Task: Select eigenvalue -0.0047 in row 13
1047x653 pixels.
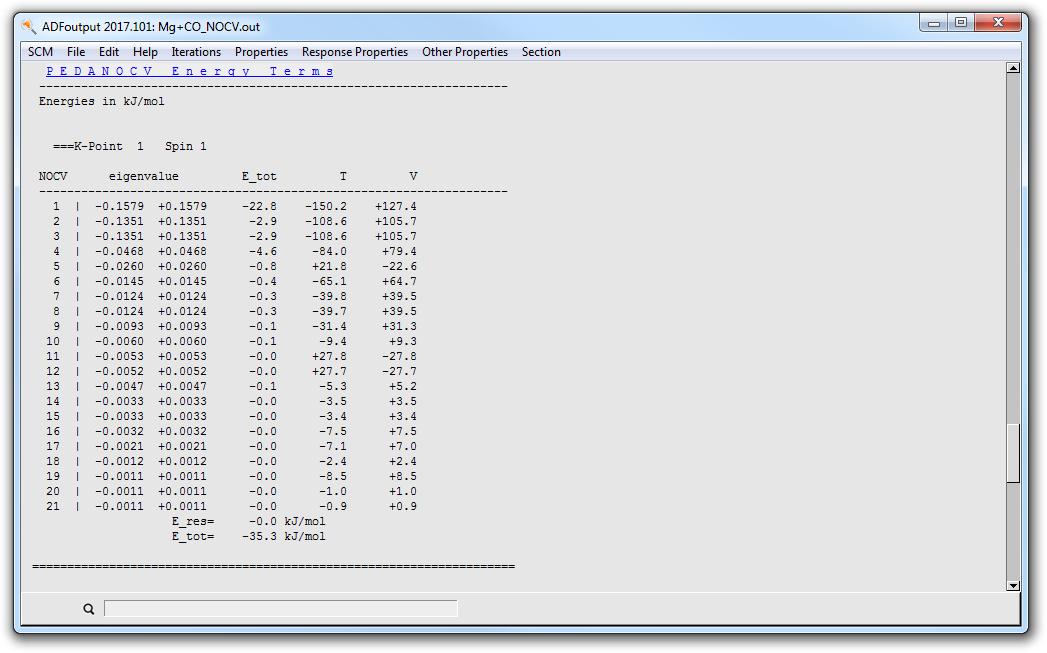Action: [119, 387]
